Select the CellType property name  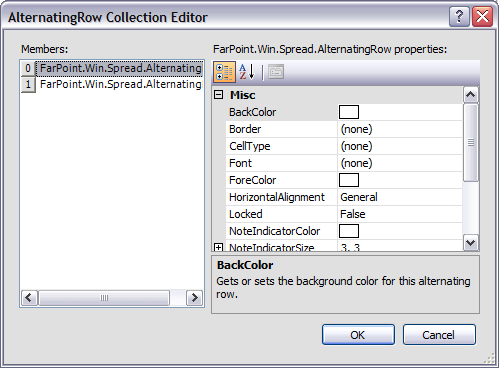[250, 146]
